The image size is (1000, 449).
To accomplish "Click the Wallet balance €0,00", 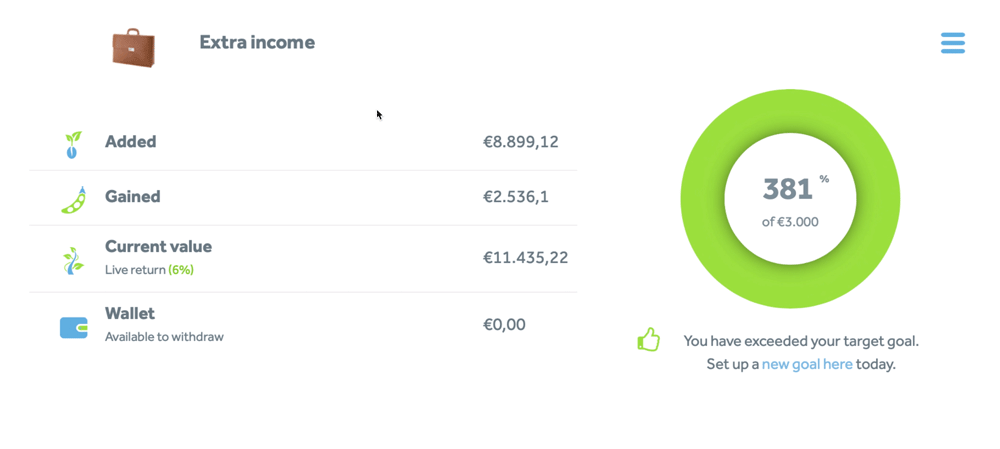I will pyautogui.click(x=504, y=325).
